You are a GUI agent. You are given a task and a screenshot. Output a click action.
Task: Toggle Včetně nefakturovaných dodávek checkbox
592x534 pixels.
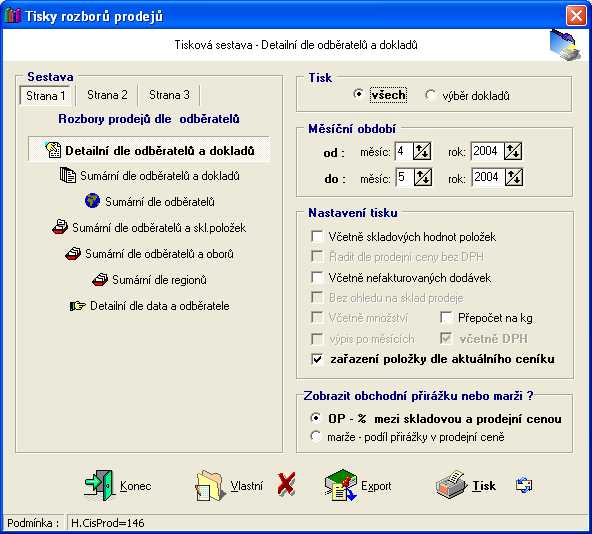317,278
